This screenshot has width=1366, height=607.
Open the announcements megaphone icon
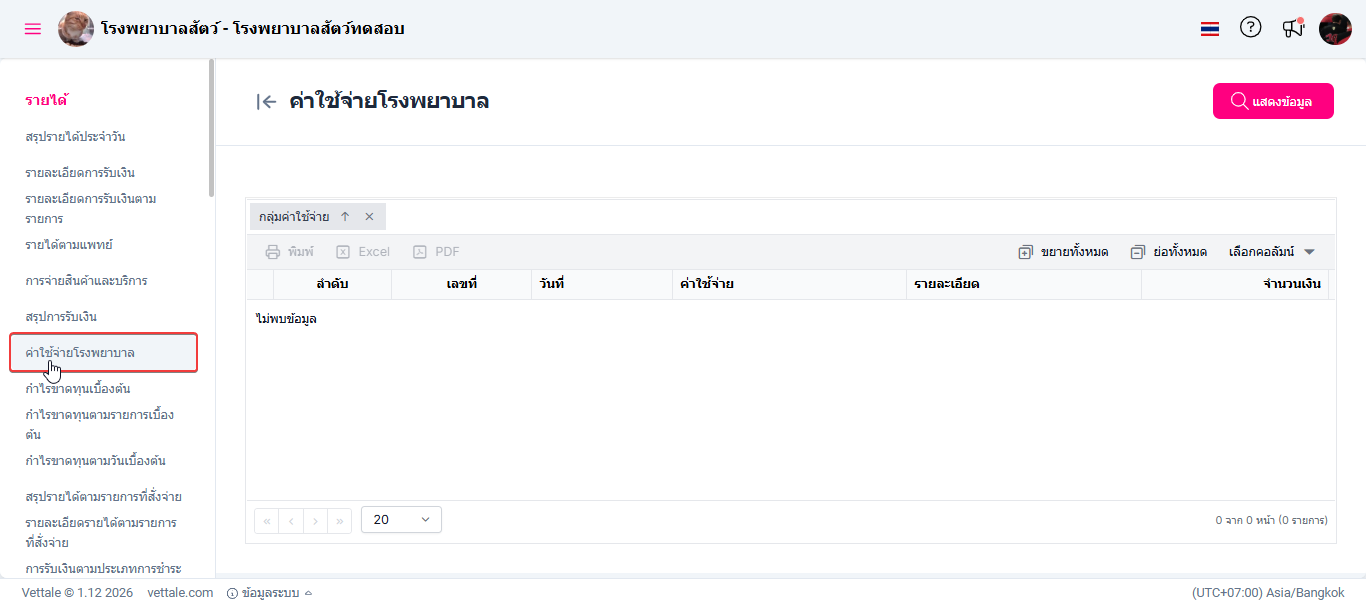click(1293, 29)
